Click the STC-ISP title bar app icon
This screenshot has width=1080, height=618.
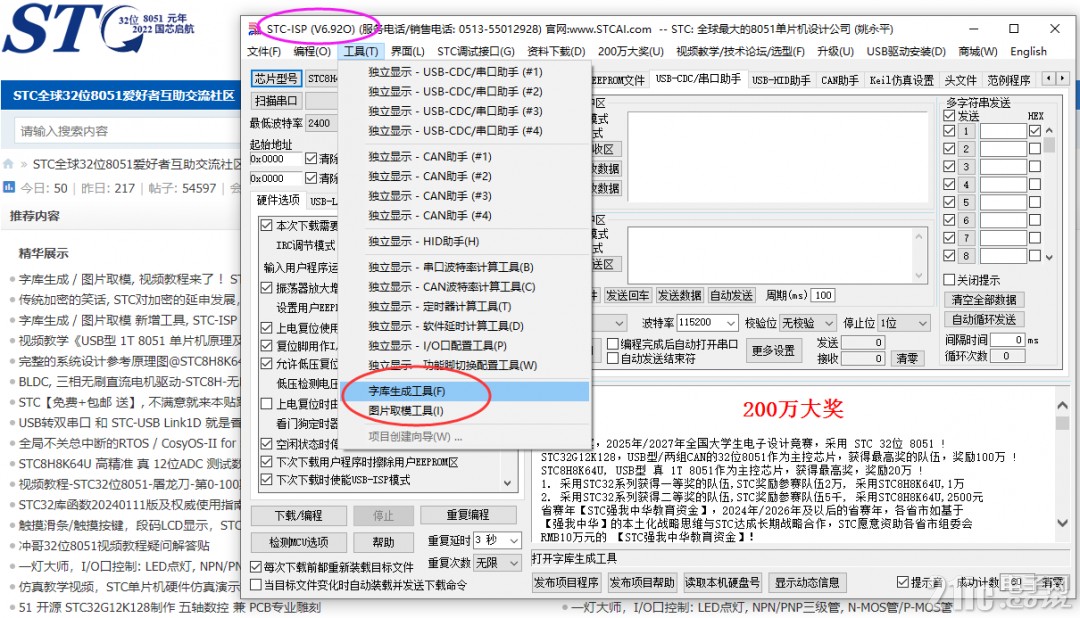[255, 29]
